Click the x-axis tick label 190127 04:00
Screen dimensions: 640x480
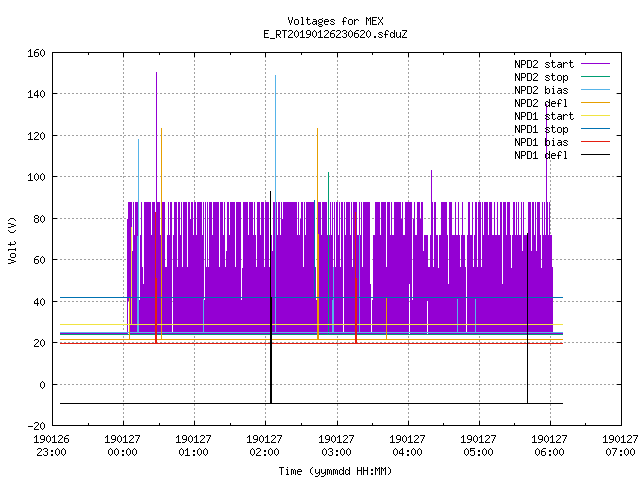click(x=407, y=446)
